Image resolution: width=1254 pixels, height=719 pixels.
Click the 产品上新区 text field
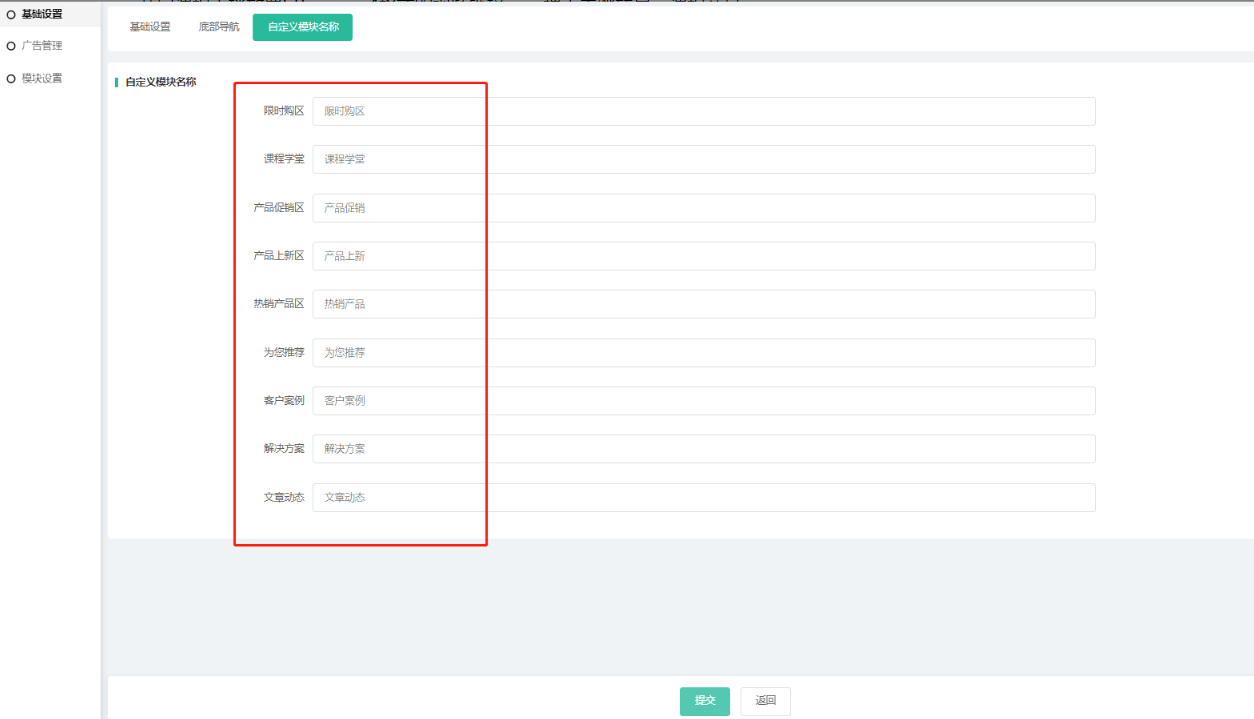coord(703,256)
